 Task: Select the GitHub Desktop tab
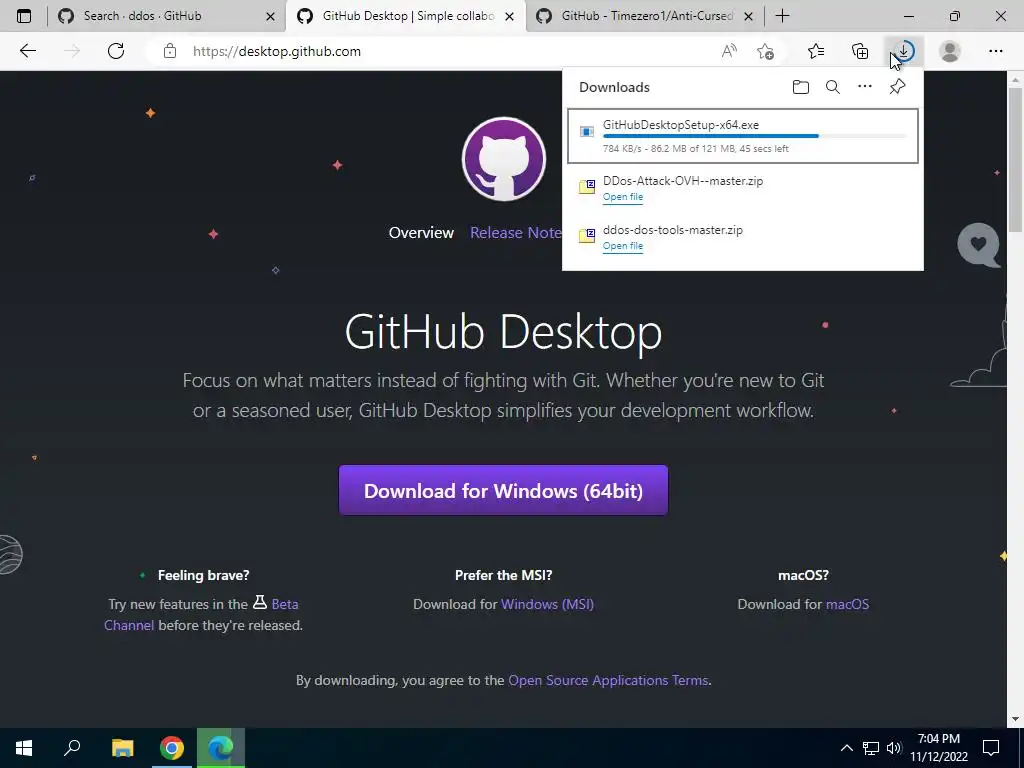[x=405, y=16]
